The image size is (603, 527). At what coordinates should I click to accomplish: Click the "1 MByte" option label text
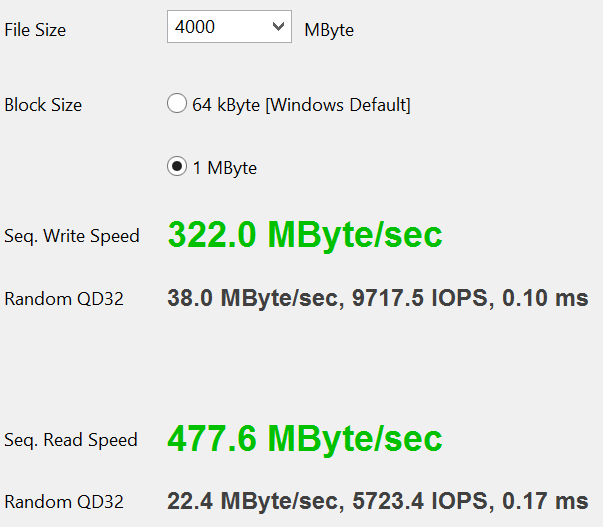coord(224,168)
